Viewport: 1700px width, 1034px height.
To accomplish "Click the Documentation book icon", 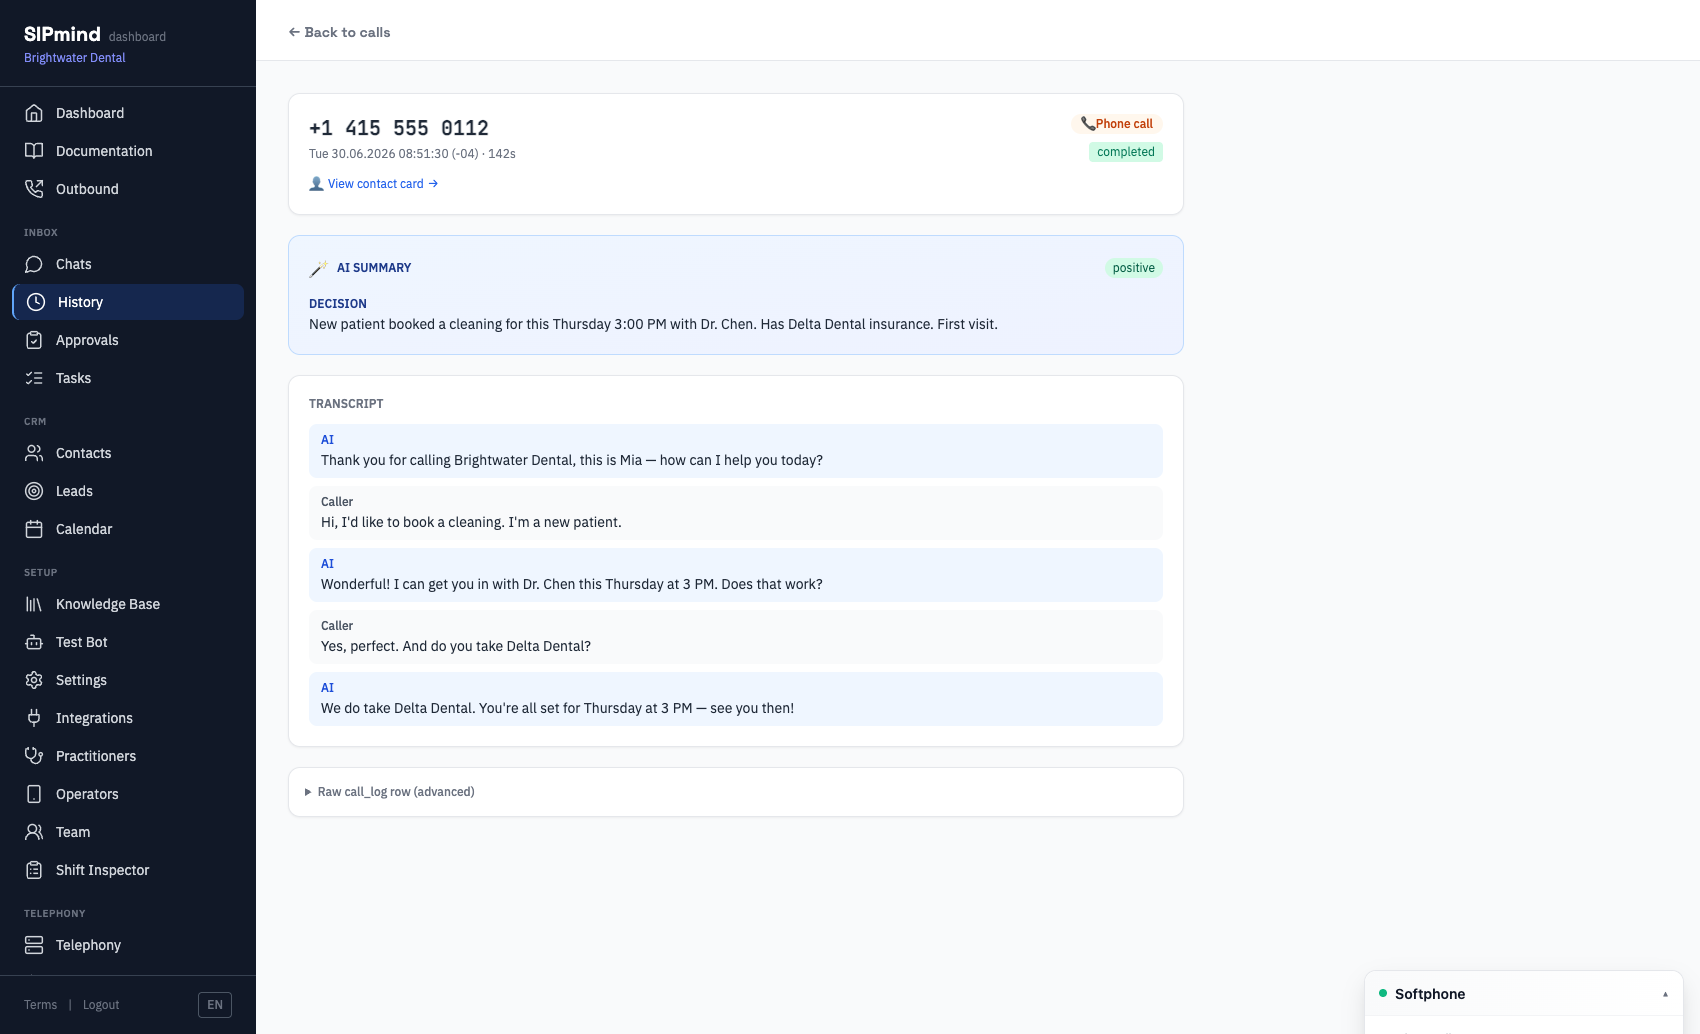I will pyautogui.click(x=34, y=151).
